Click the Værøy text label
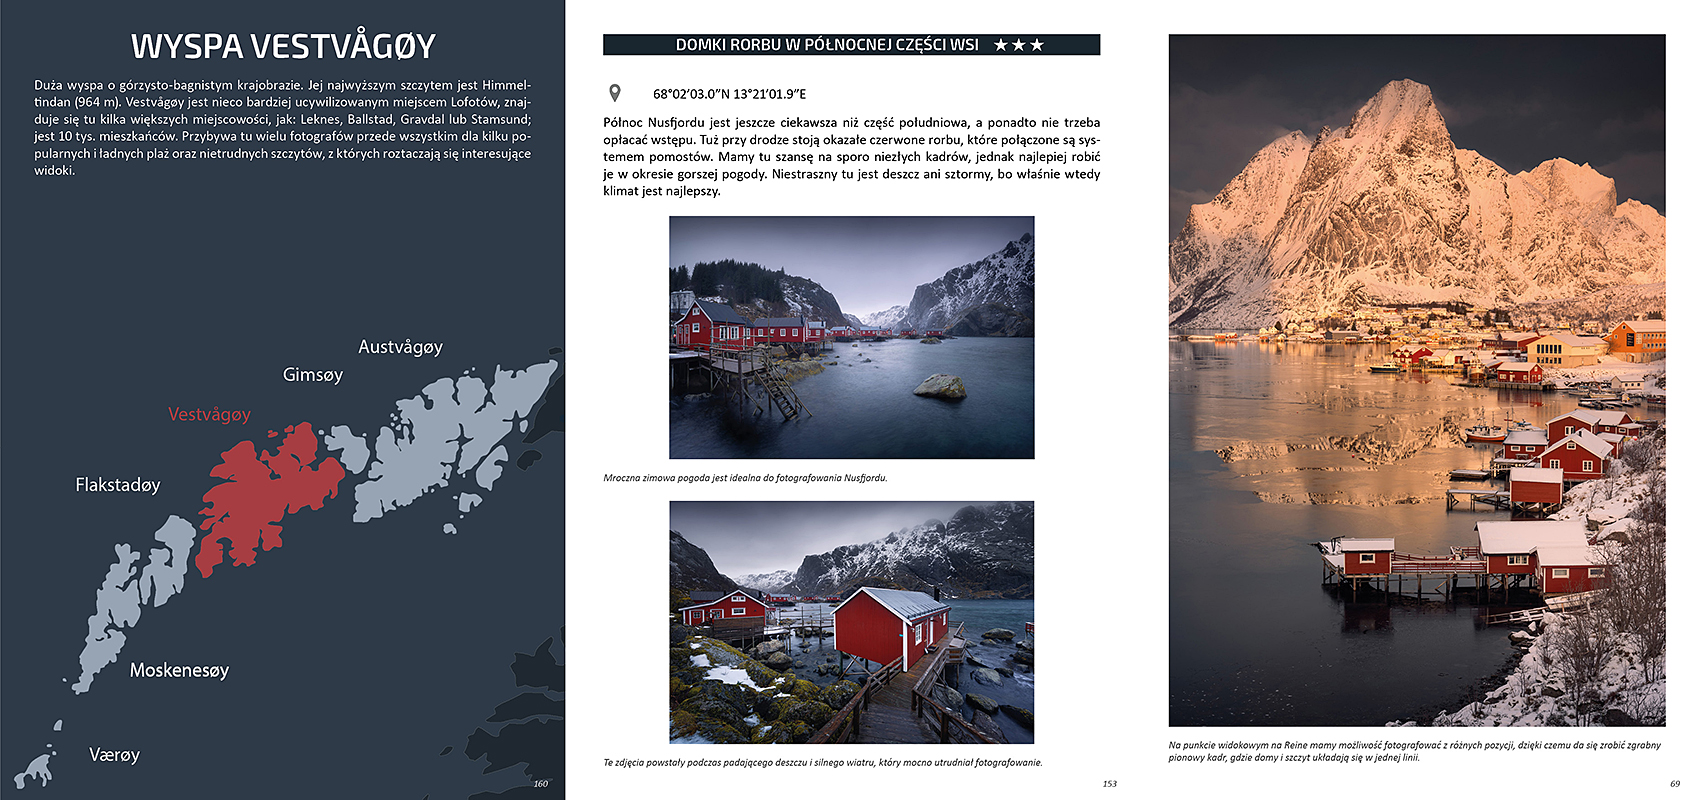This screenshot has width=1700, height=800. [x=114, y=755]
